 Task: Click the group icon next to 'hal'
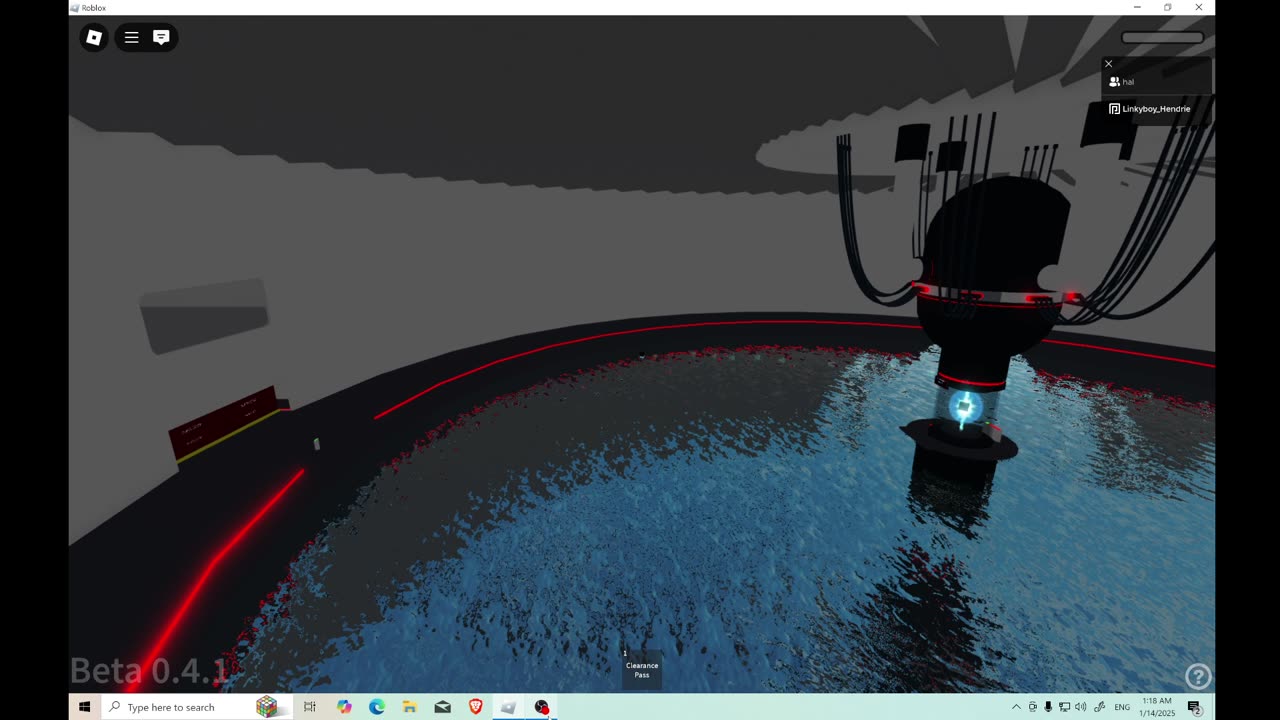[x=1114, y=82]
